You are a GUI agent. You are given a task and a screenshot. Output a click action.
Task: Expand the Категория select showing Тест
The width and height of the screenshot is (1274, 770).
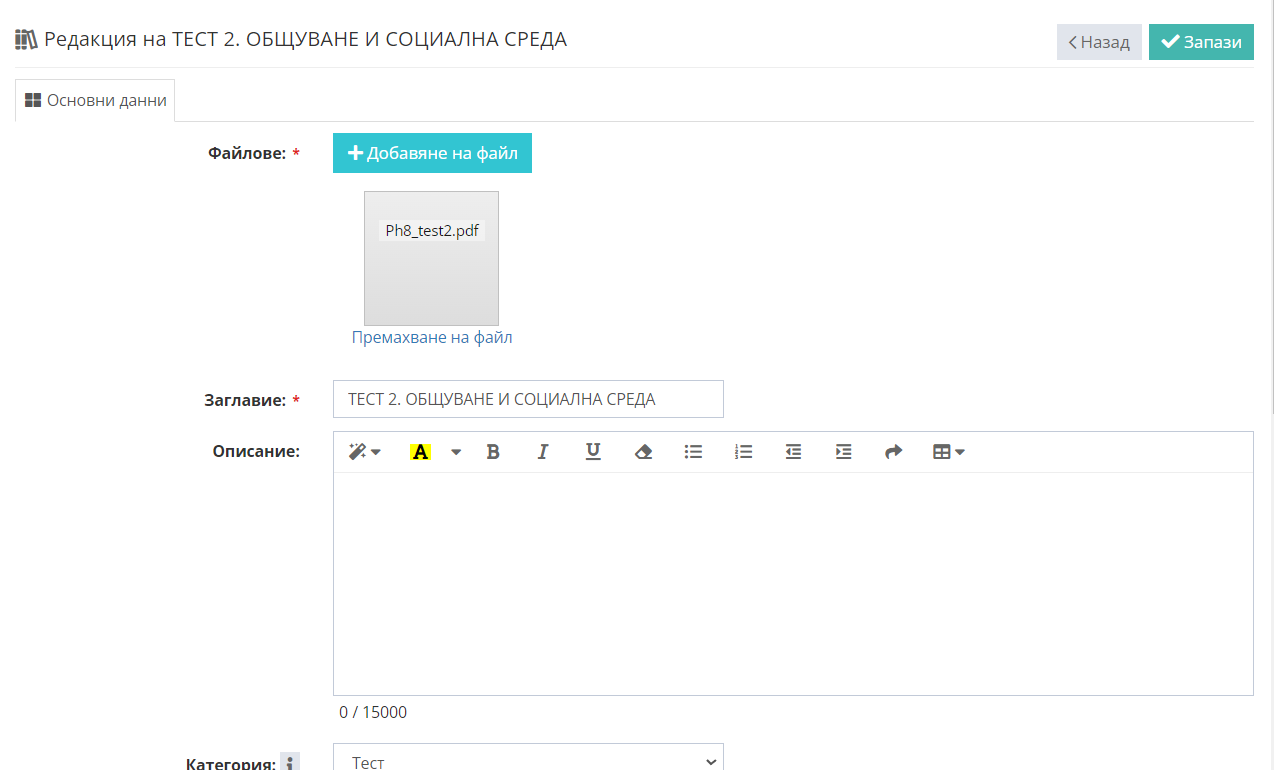click(x=528, y=760)
